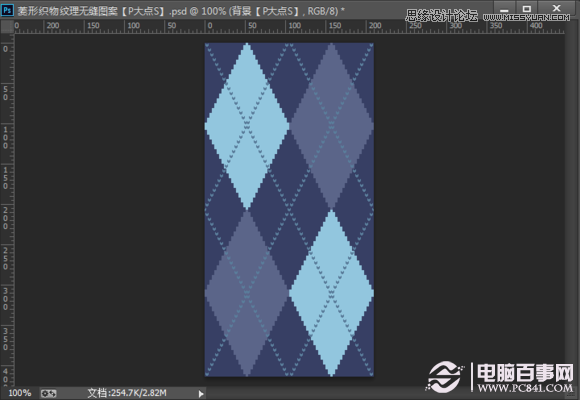The height and width of the screenshot is (400, 580).
Task: Click the status bar icon beside 100% zoom
Action: 48,393
